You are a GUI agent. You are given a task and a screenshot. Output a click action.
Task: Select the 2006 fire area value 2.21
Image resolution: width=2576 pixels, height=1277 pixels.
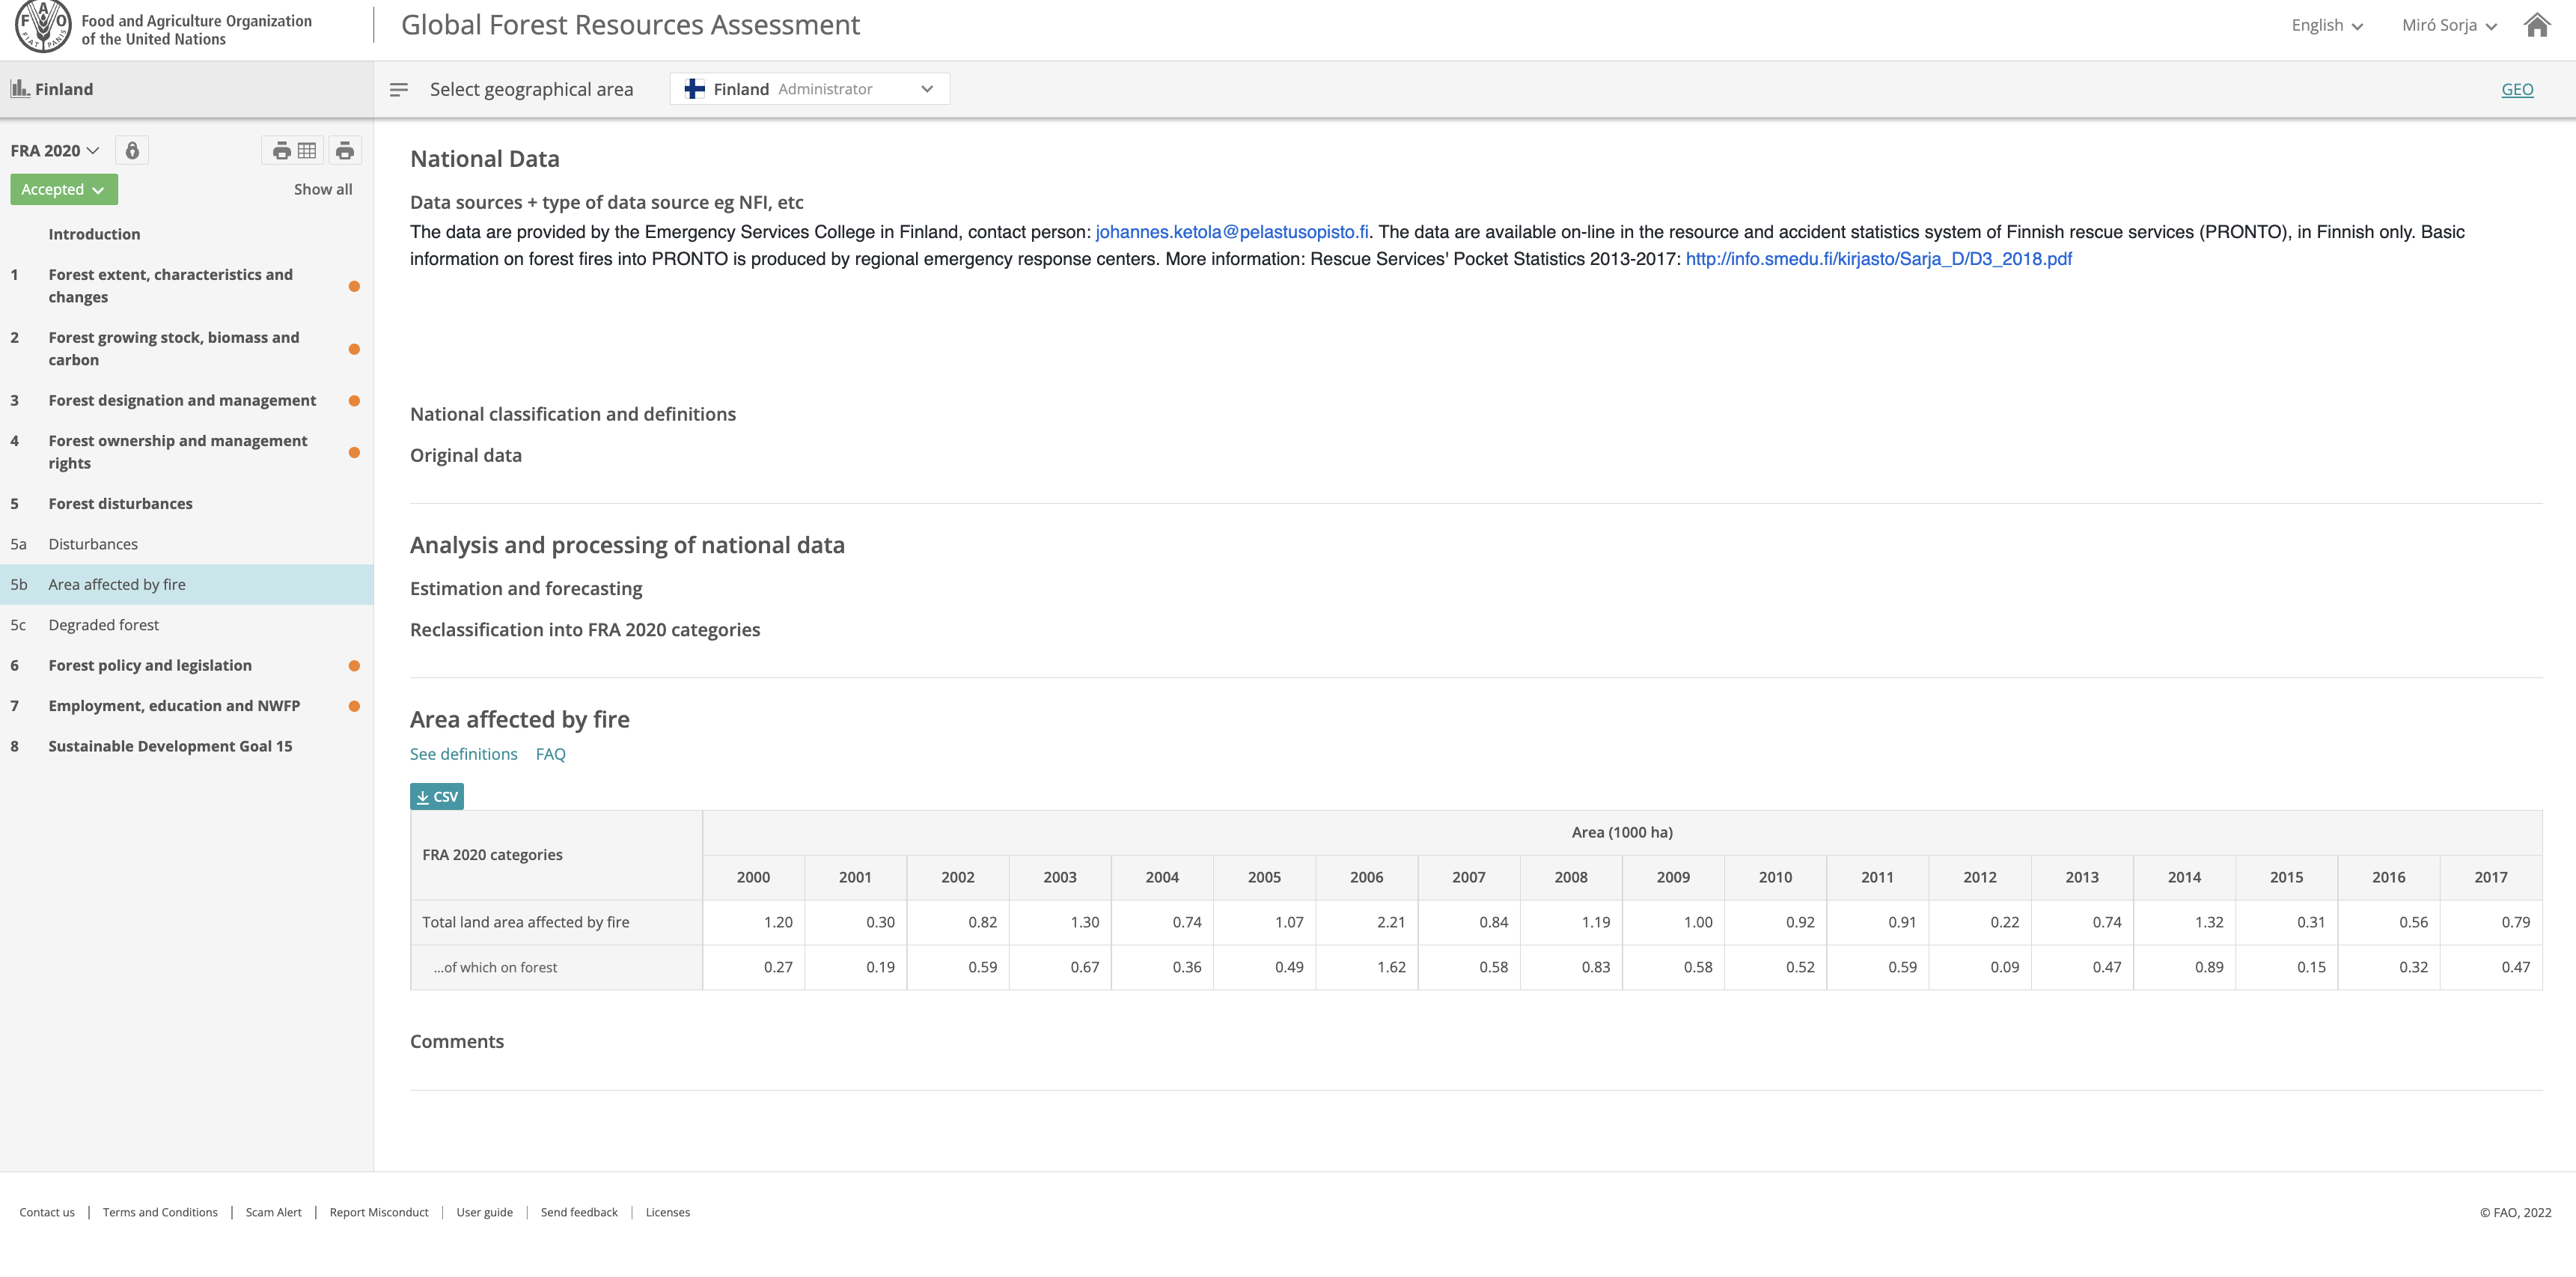point(1391,921)
